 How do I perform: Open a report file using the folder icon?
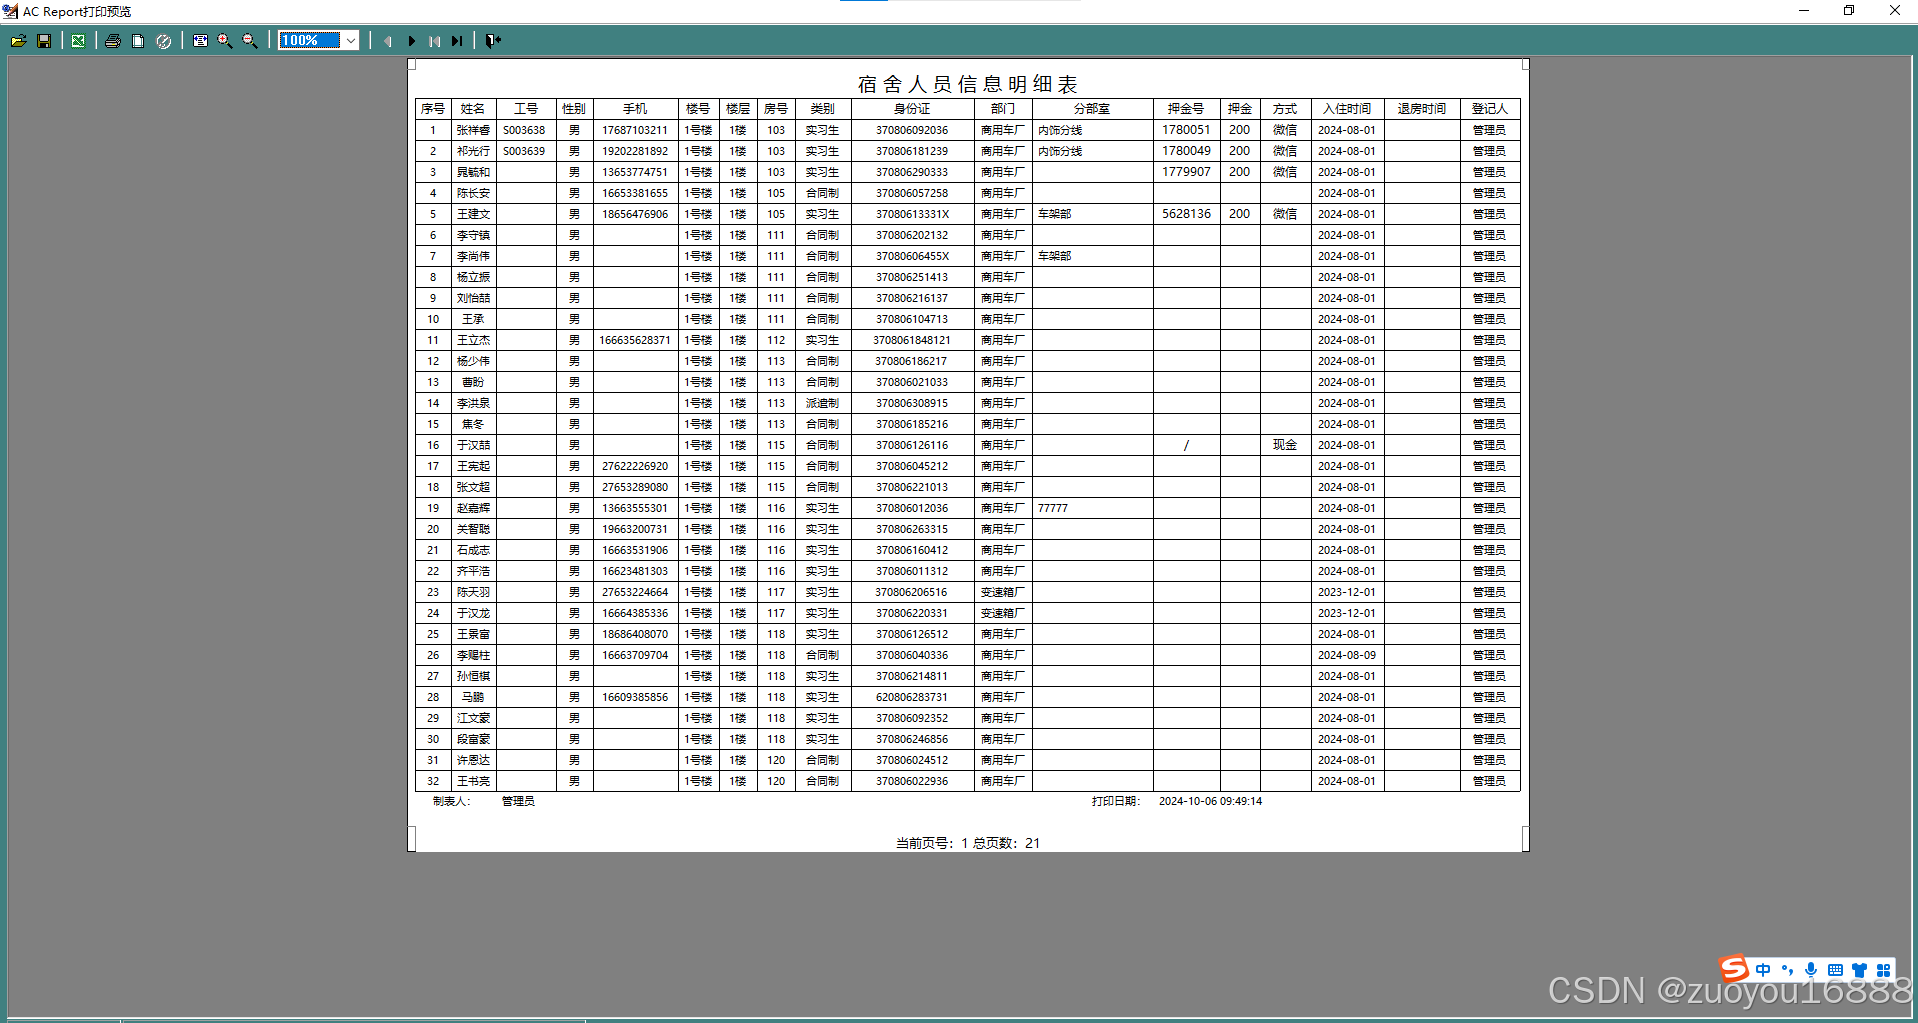coord(18,41)
